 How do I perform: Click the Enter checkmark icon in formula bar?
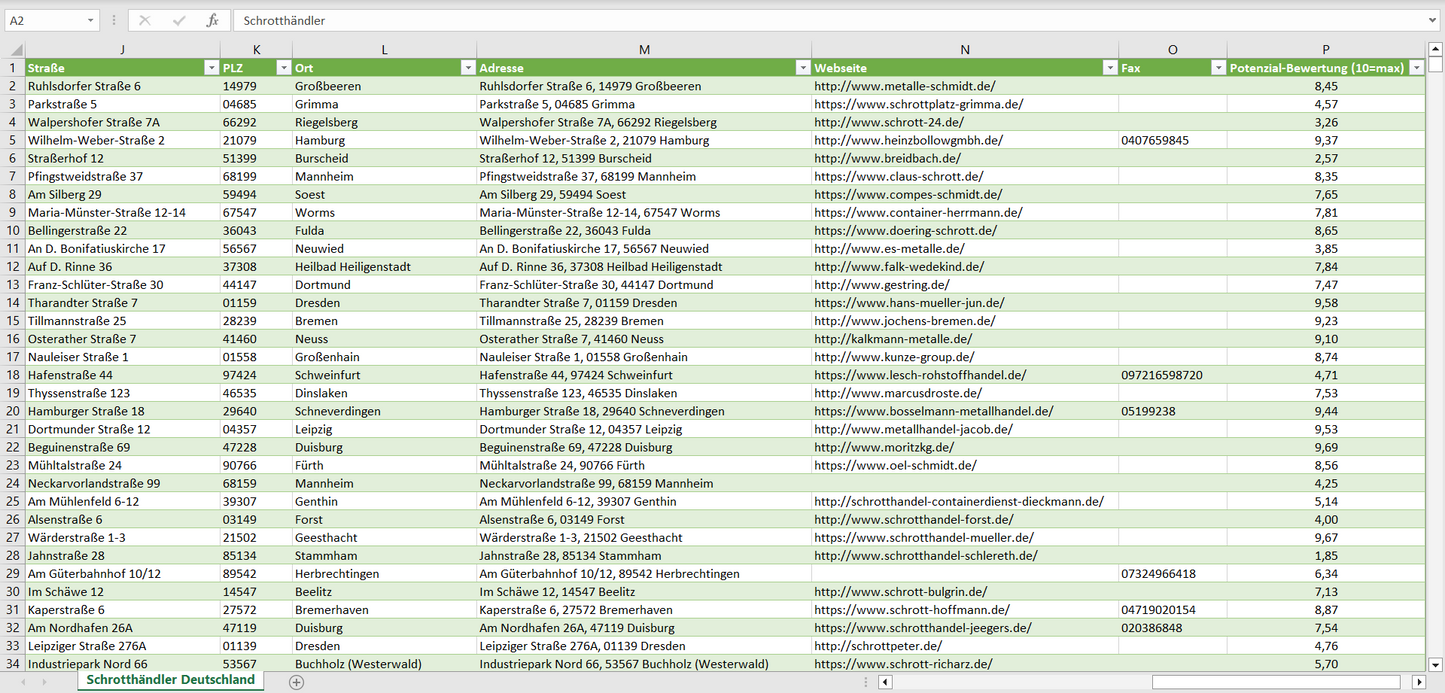click(x=179, y=20)
